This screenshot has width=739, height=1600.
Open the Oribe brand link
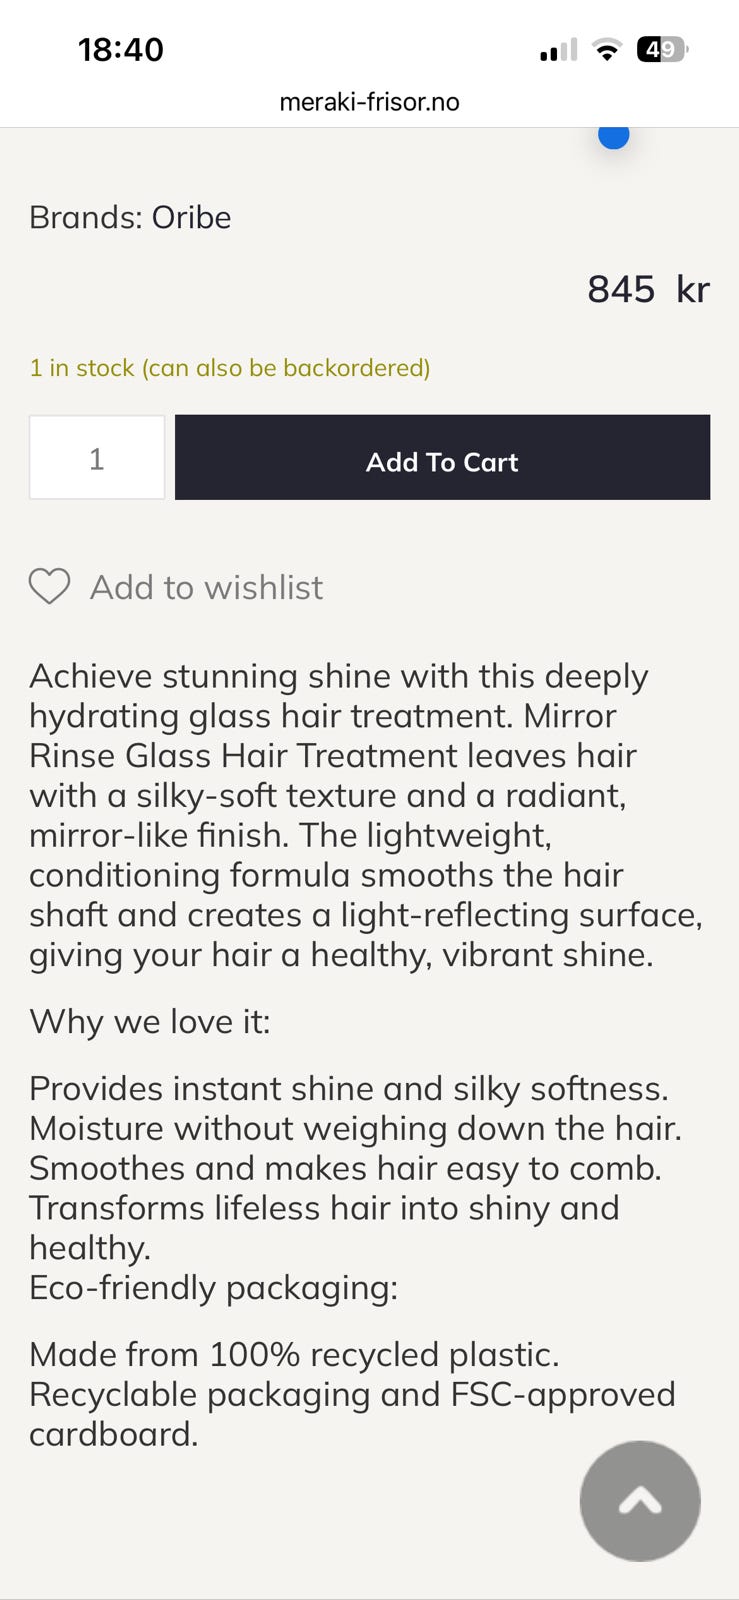pyautogui.click(x=191, y=217)
